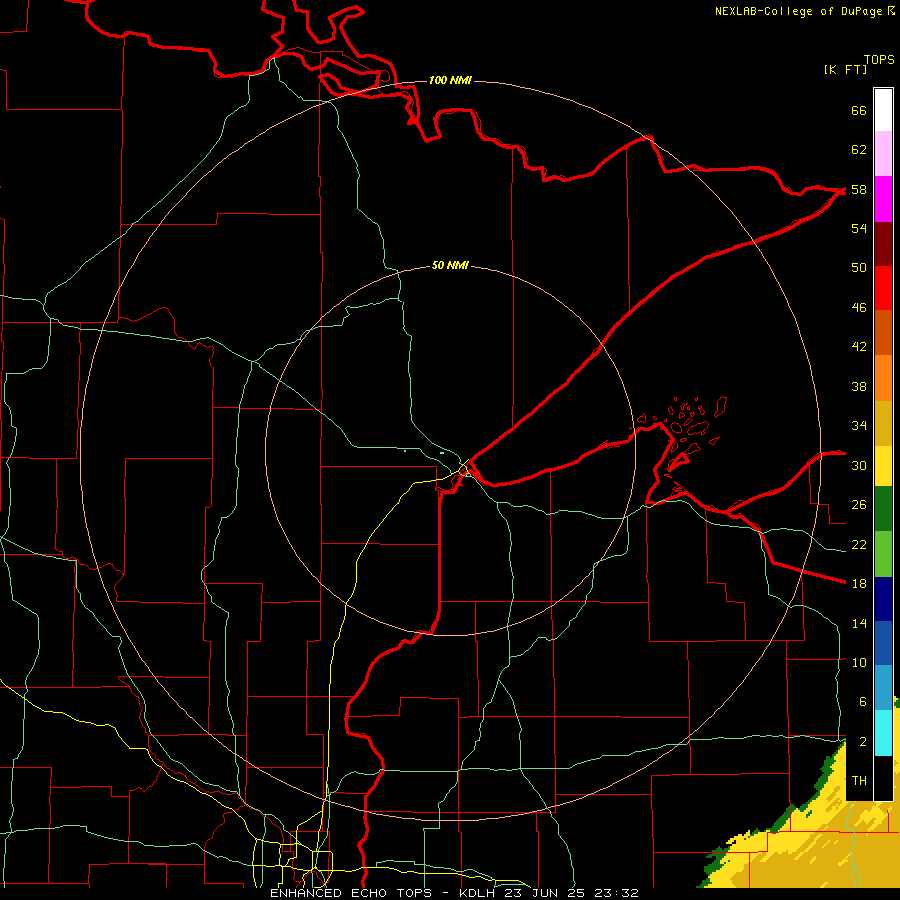Choose the navy blue legend swatch
The width and height of the screenshot is (900, 900).
click(x=883, y=599)
